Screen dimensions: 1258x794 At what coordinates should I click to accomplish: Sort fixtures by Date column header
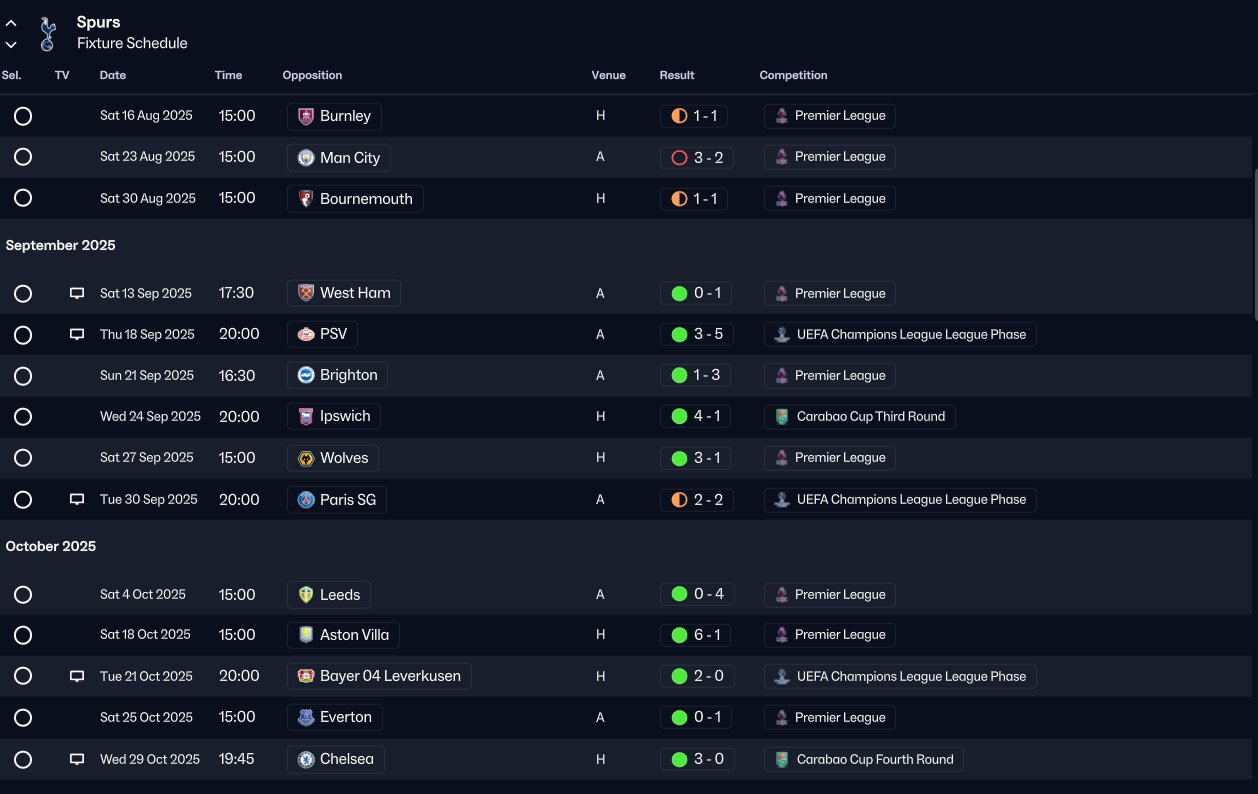113,75
